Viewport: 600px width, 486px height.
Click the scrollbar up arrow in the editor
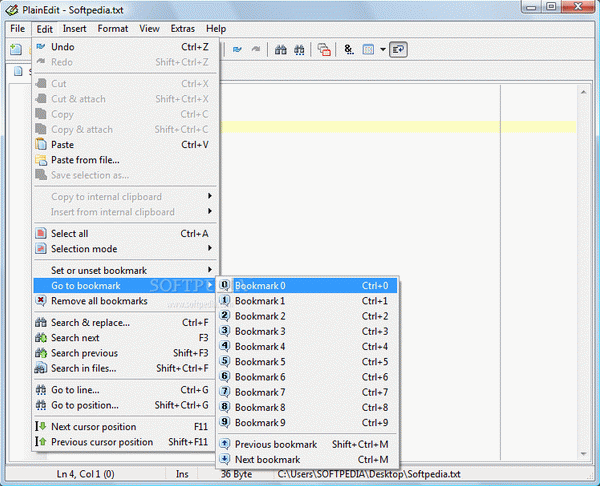pyautogui.click(x=584, y=92)
